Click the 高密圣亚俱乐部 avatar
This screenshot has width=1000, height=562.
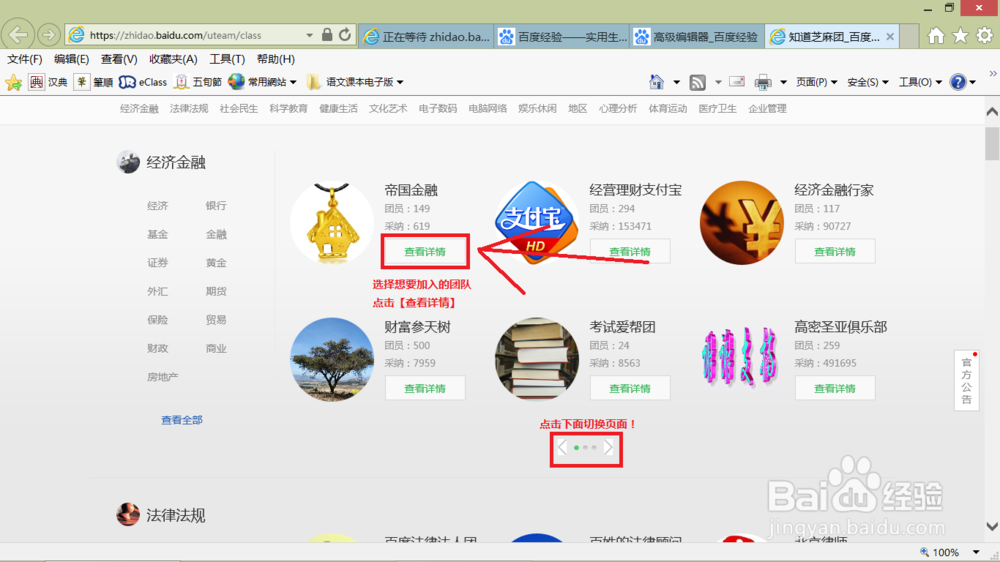pos(741,359)
